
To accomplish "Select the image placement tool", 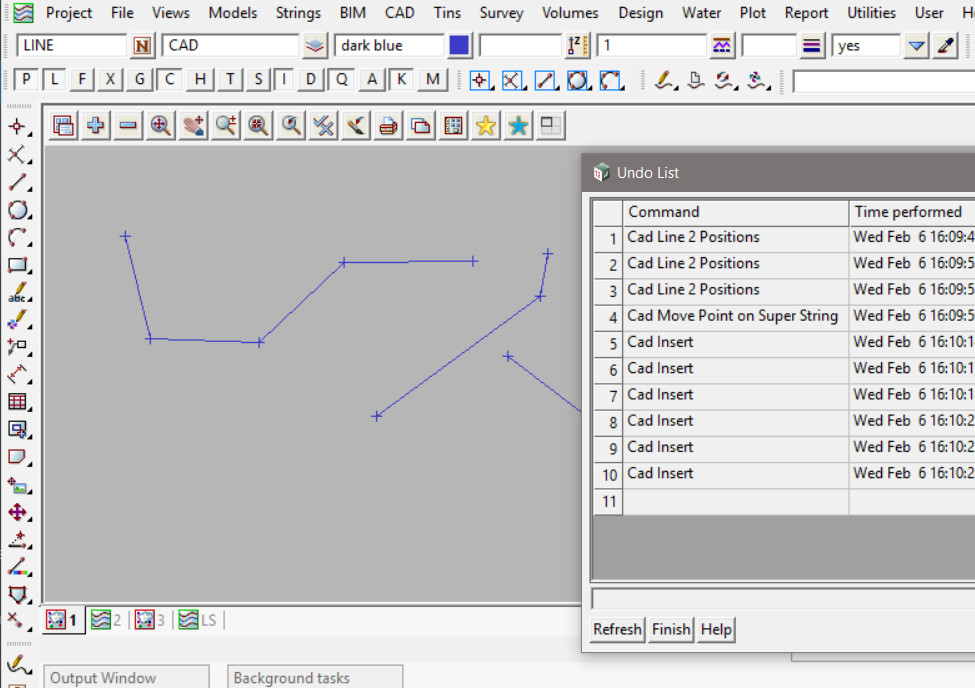I will click(17, 485).
